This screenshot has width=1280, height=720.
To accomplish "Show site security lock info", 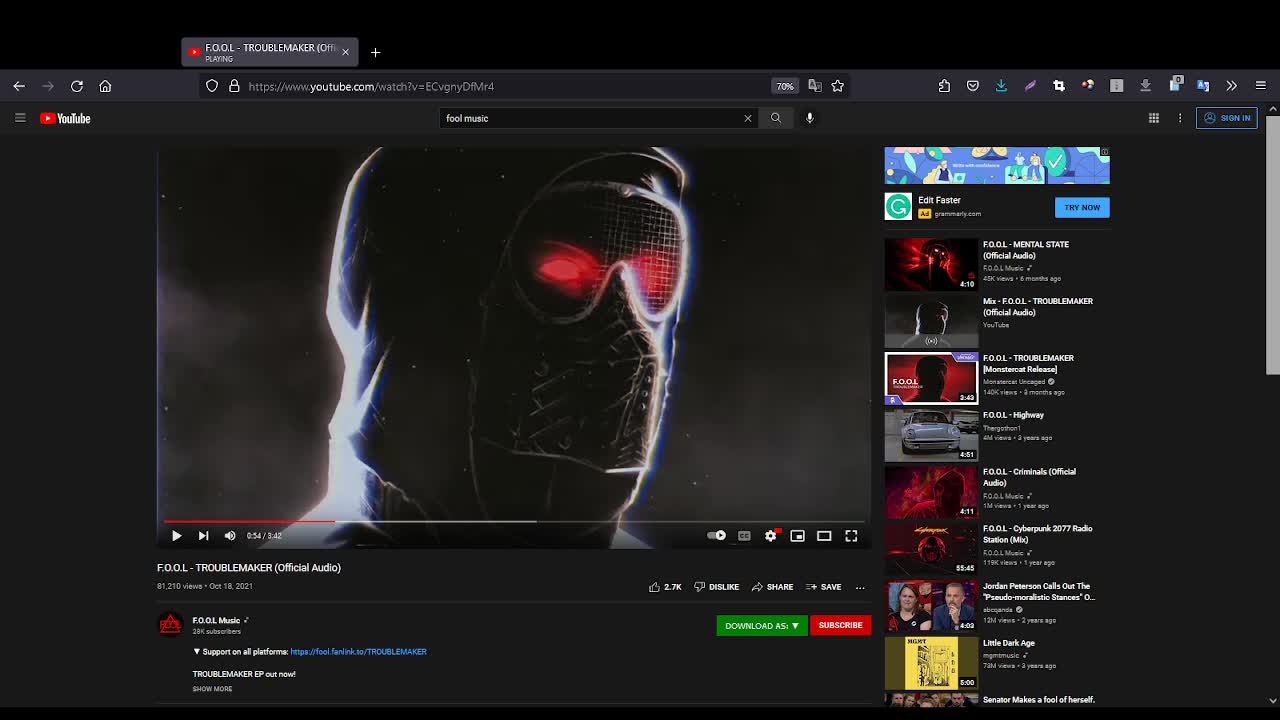I will point(234,86).
